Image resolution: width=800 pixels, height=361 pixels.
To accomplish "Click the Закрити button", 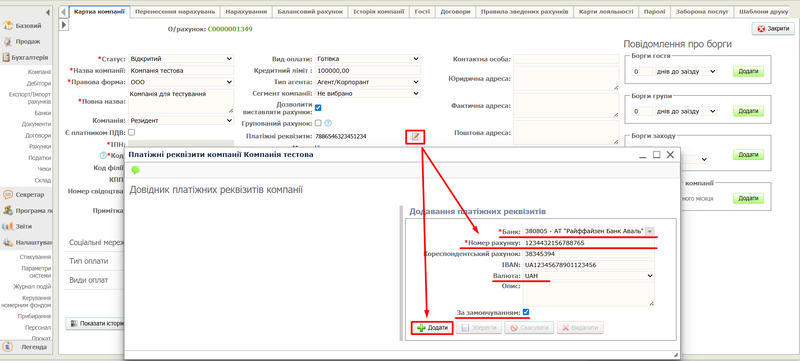I will (x=773, y=29).
